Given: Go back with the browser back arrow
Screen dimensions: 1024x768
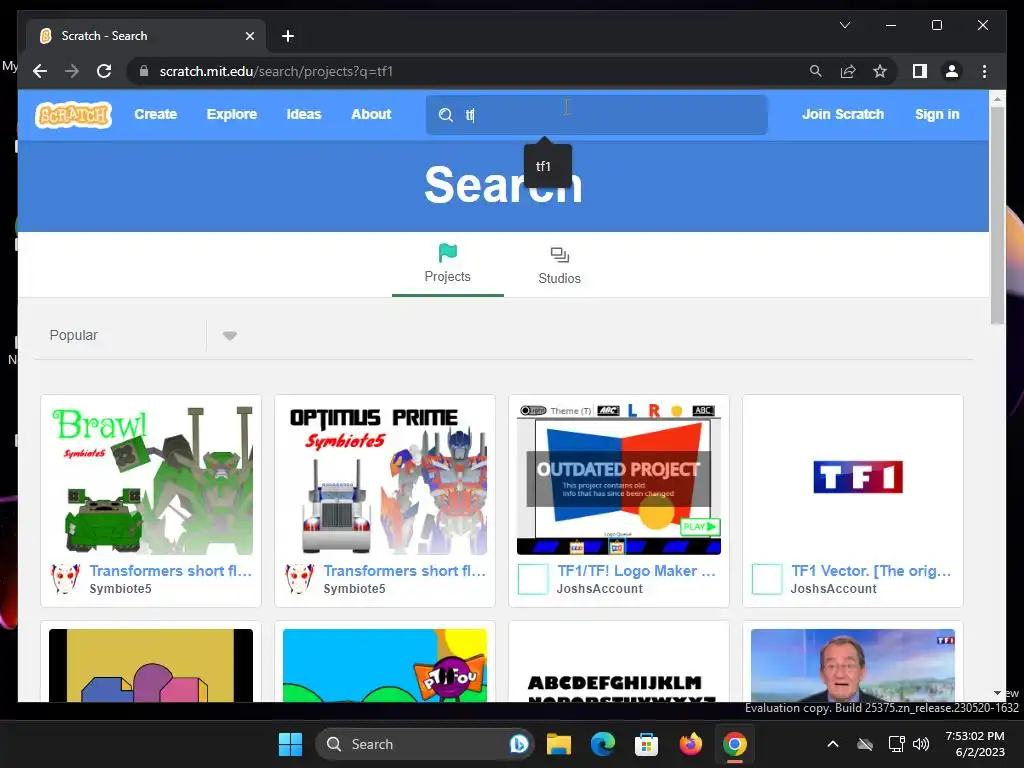Looking at the screenshot, I should (x=40, y=71).
